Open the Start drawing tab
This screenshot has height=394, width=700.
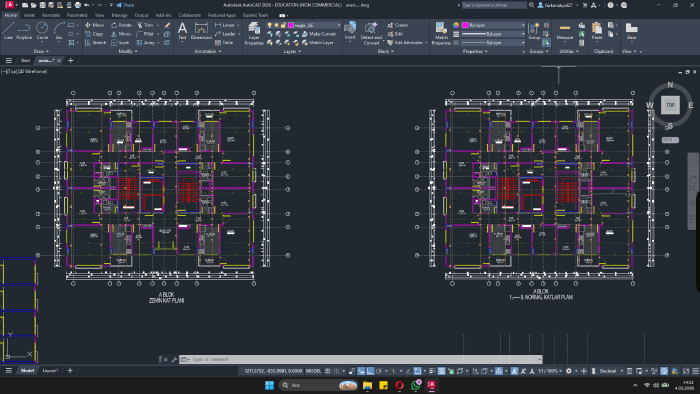tap(25, 60)
